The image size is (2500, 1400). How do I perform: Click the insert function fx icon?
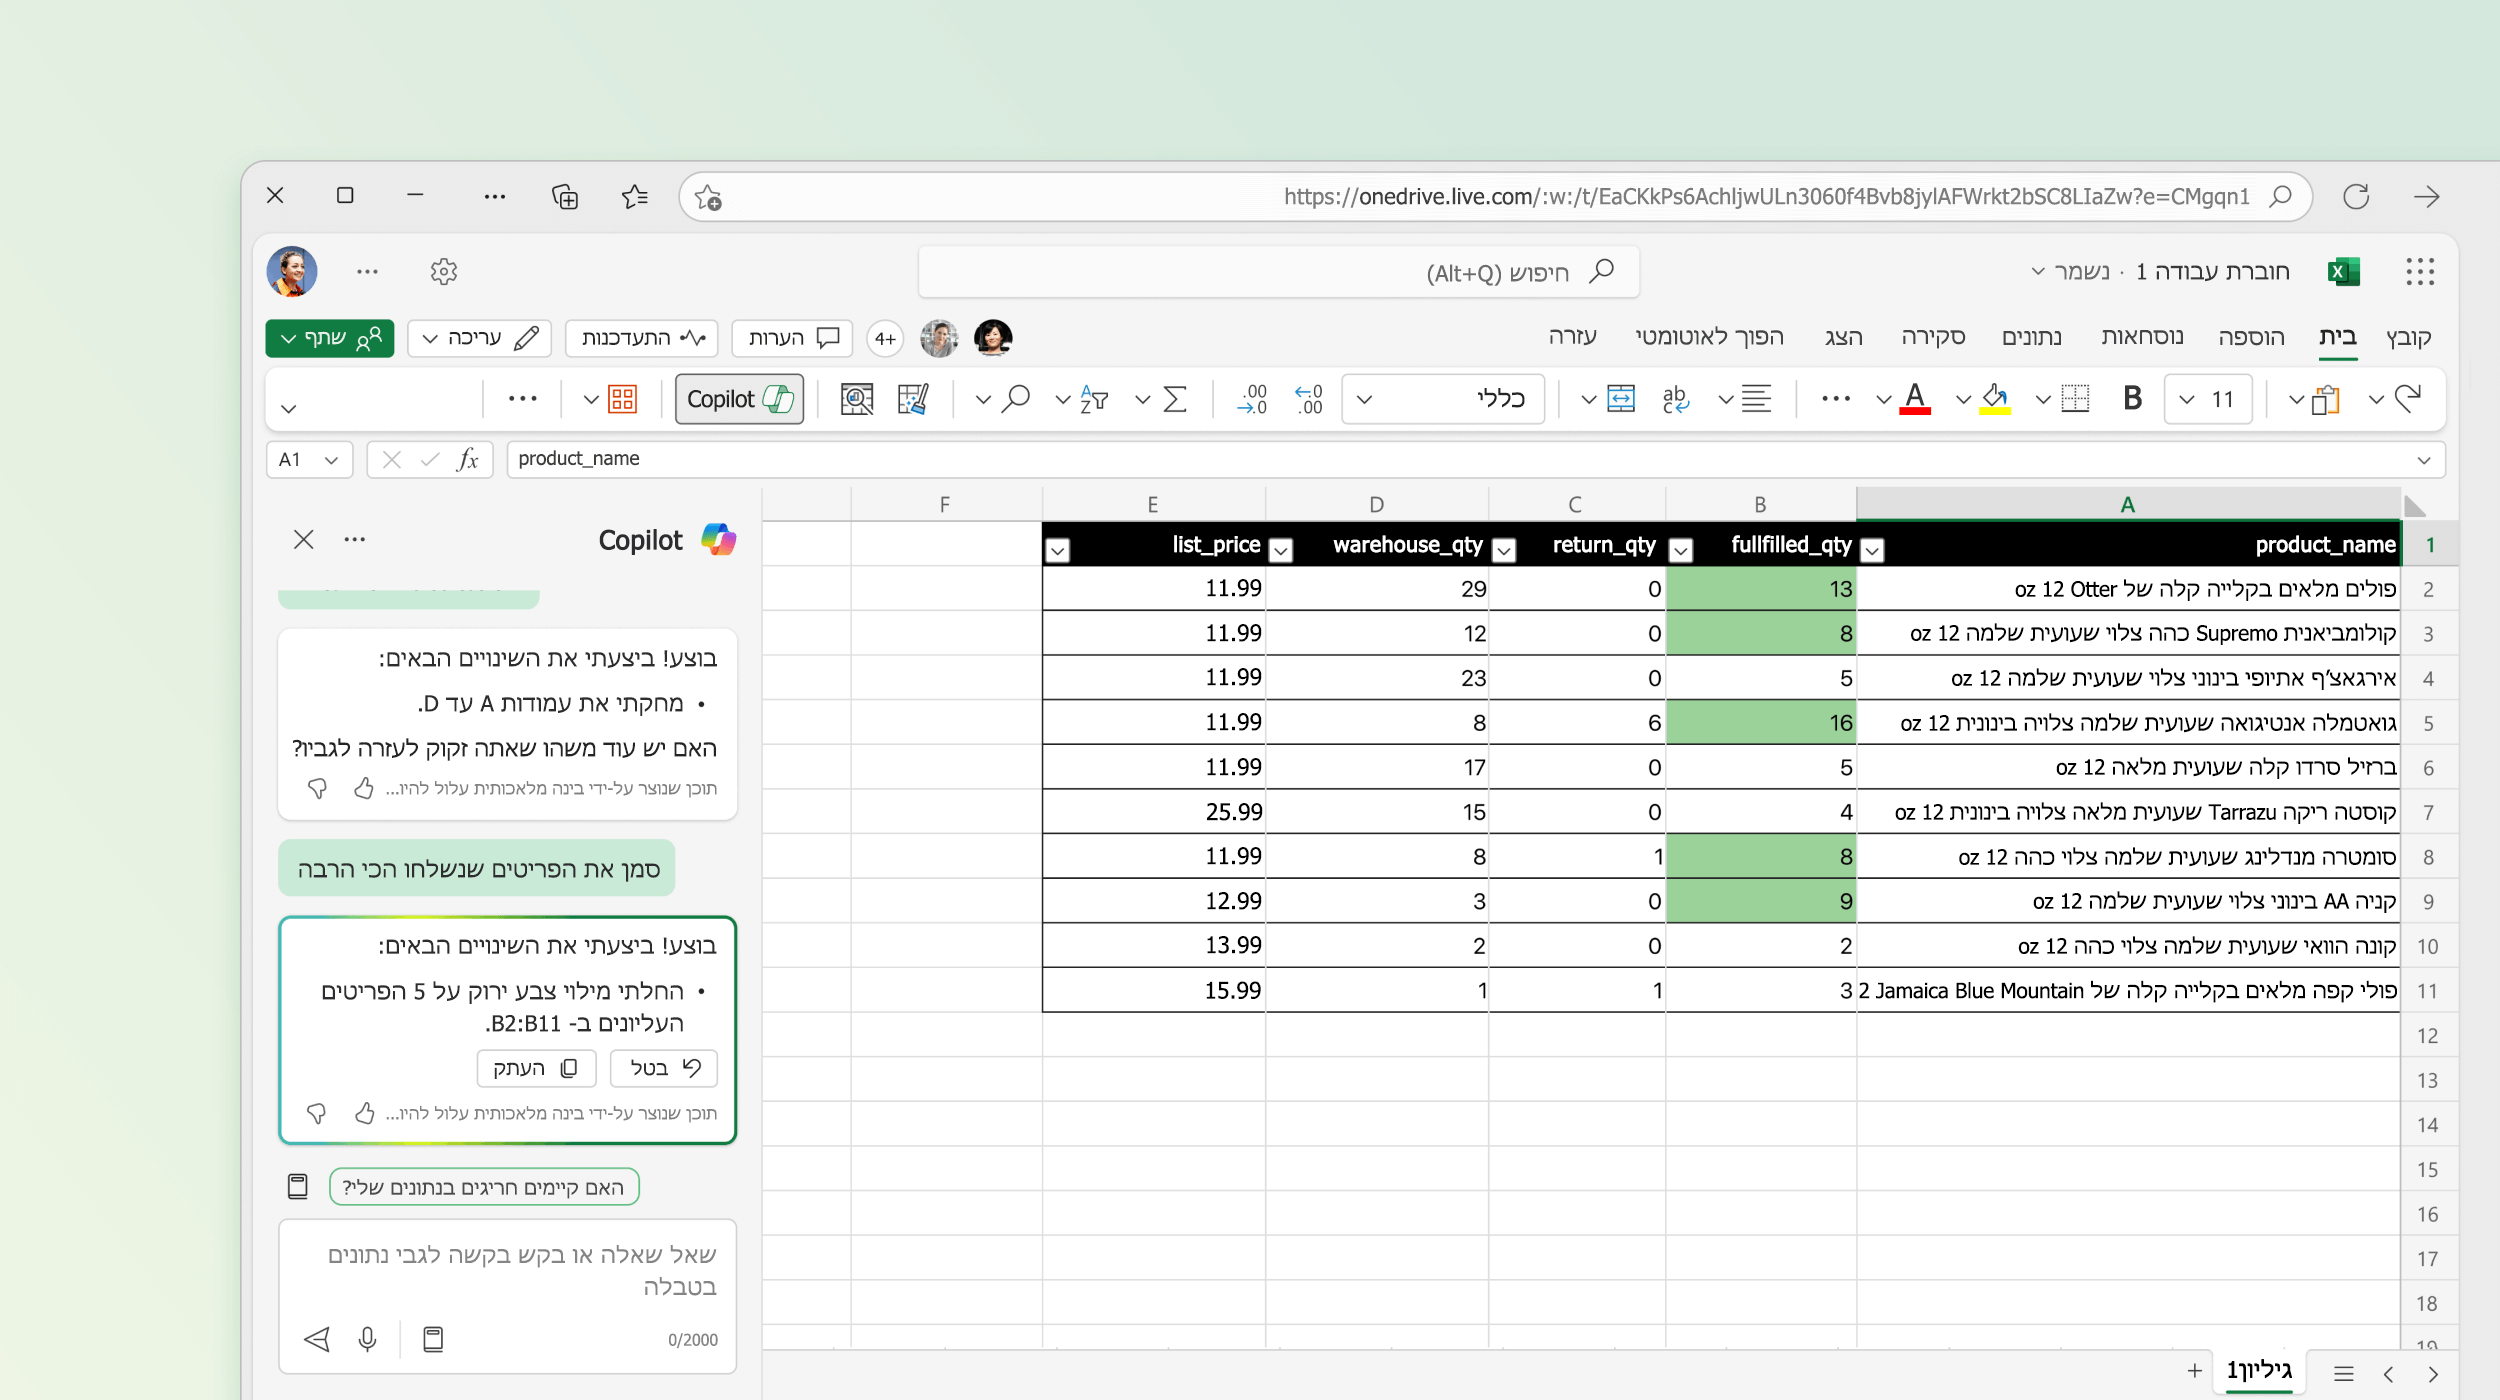[467, 459]
